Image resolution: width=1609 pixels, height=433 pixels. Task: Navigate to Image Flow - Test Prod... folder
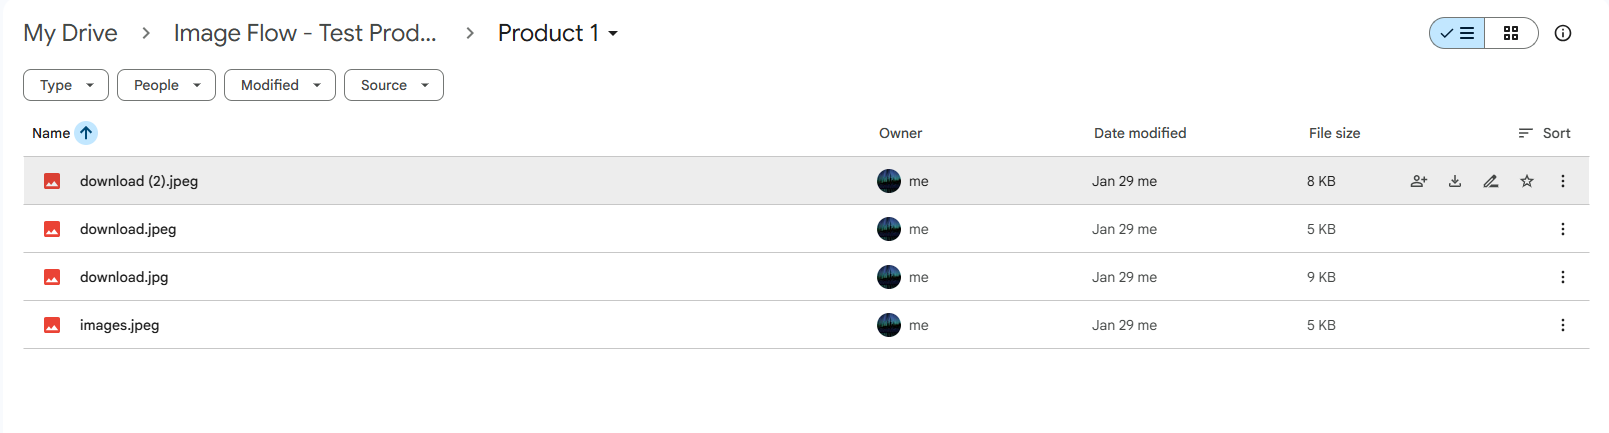click(305, 33)
